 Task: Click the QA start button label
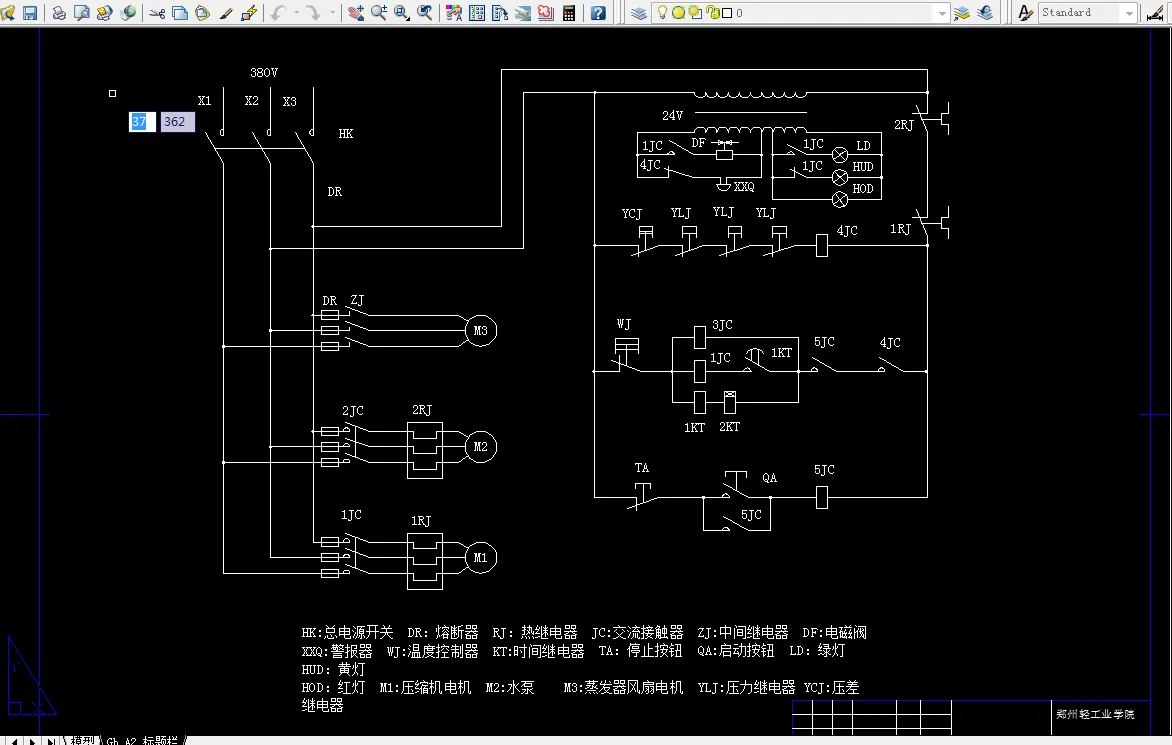[x=769, y=478]
